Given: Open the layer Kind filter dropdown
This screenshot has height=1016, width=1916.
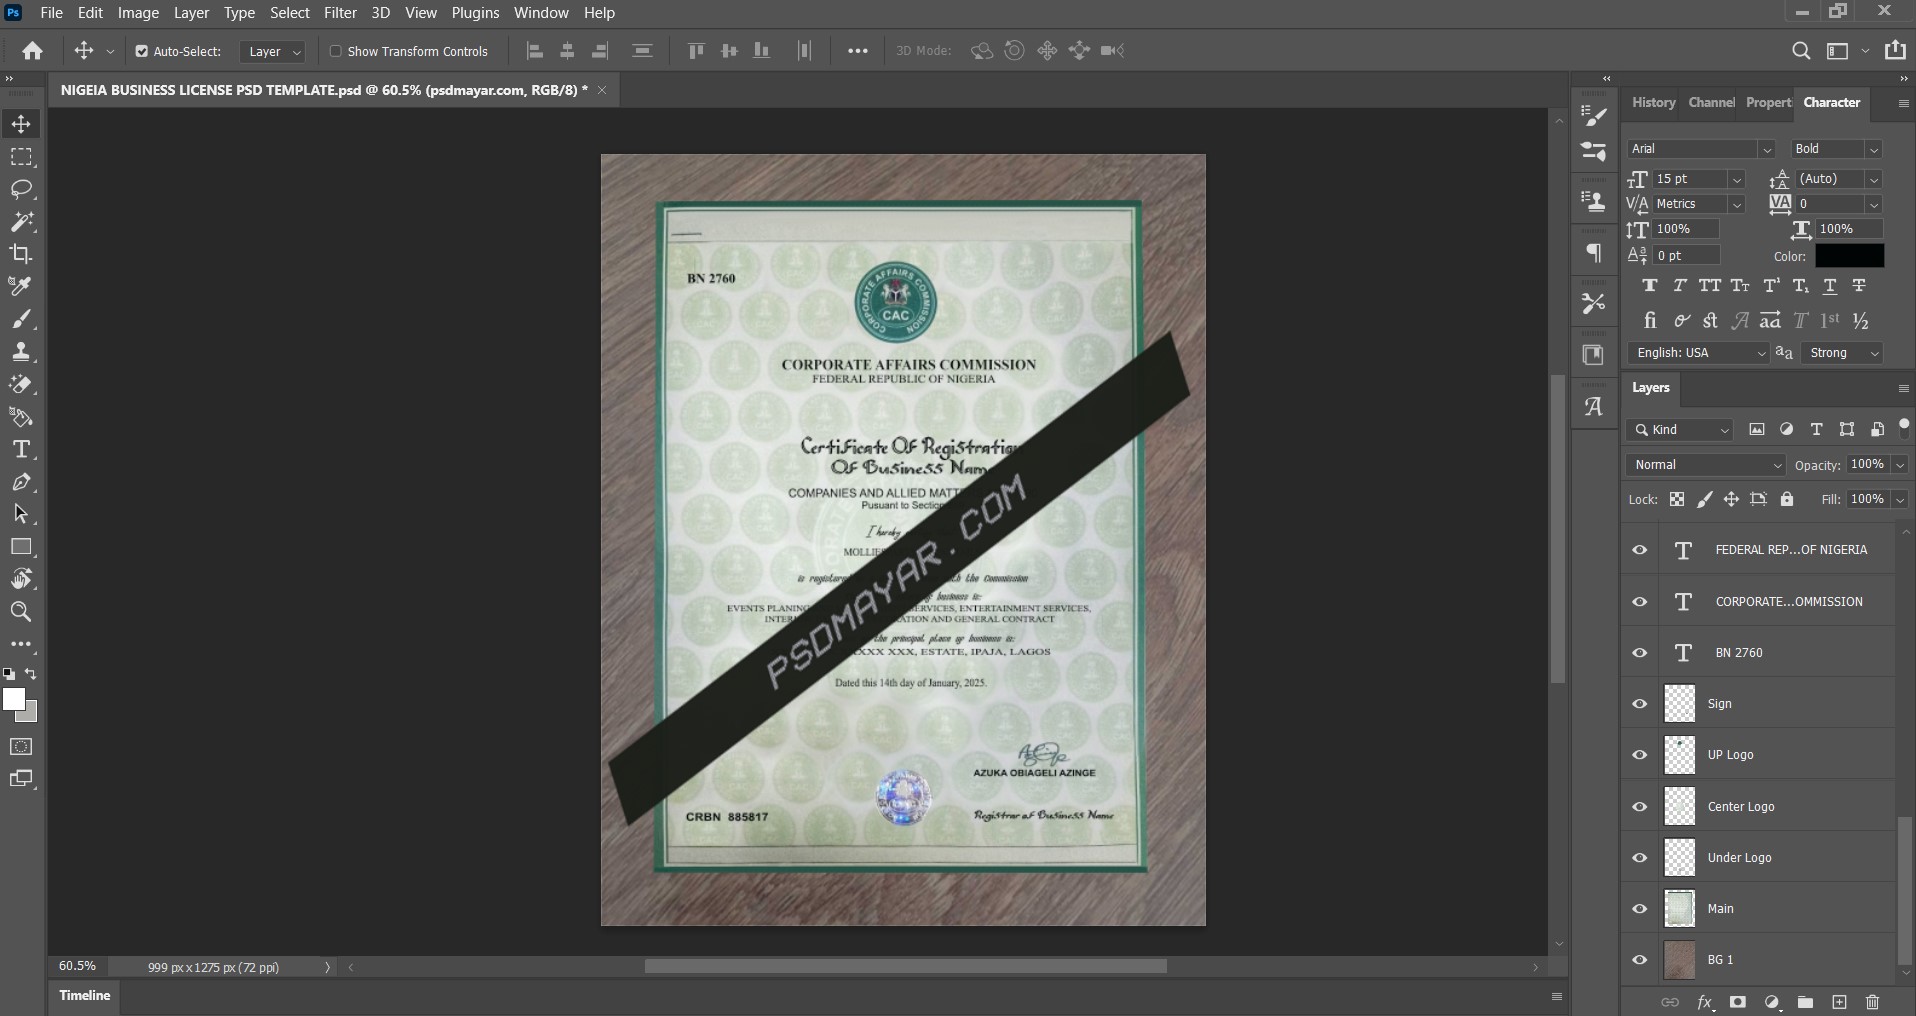Looking at the screenshot, I should click(x=1680, y=430).
